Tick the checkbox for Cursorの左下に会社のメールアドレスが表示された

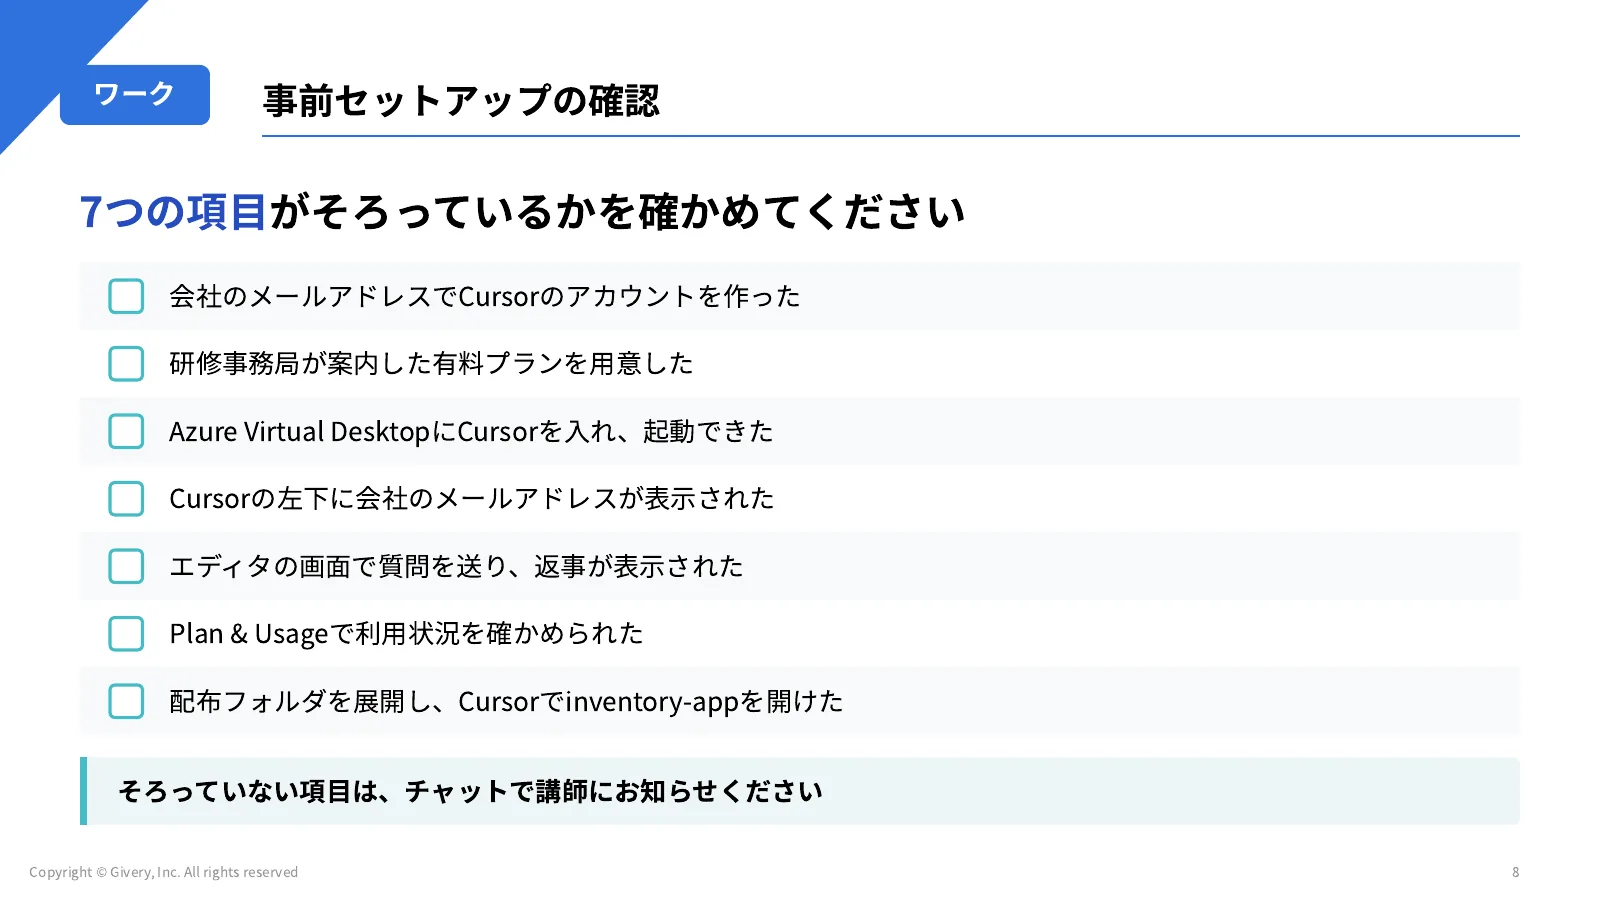click(126, 499)
